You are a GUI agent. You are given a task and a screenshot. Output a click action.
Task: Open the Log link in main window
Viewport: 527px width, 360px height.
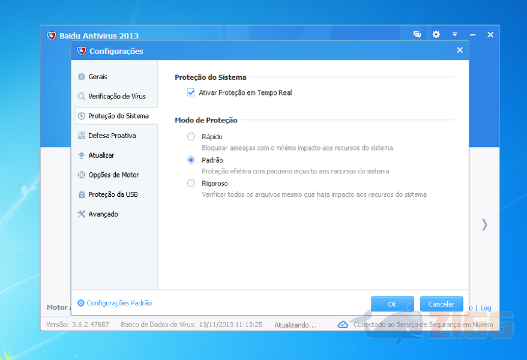coord(486,308)
